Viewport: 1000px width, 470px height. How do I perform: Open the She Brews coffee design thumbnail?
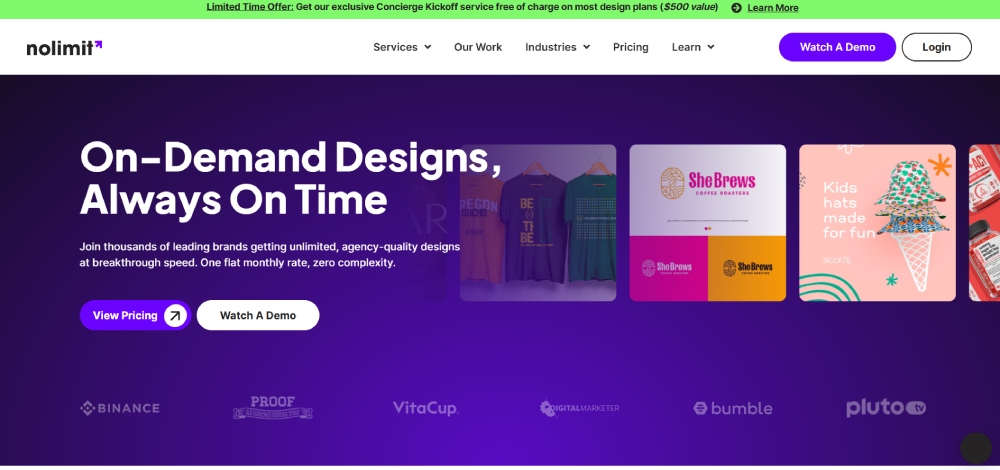[708, 223]
